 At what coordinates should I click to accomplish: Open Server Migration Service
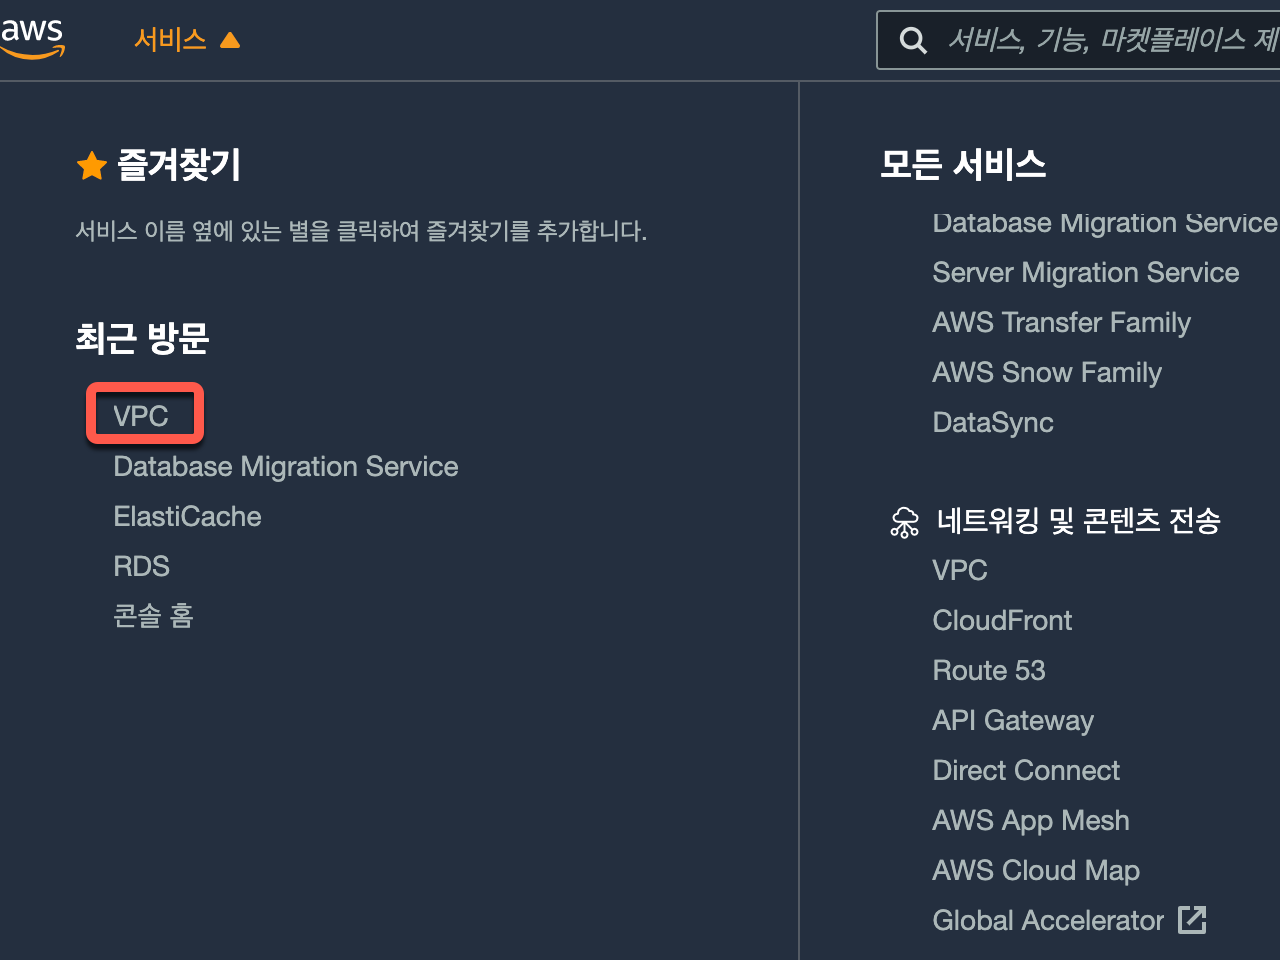tap(1086, 272)
